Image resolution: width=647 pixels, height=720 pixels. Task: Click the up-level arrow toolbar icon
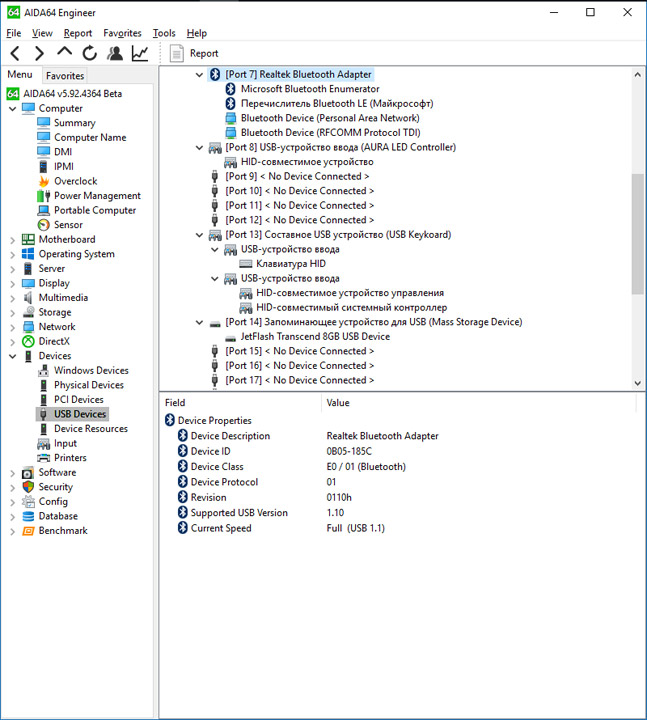tap(64, 52)
